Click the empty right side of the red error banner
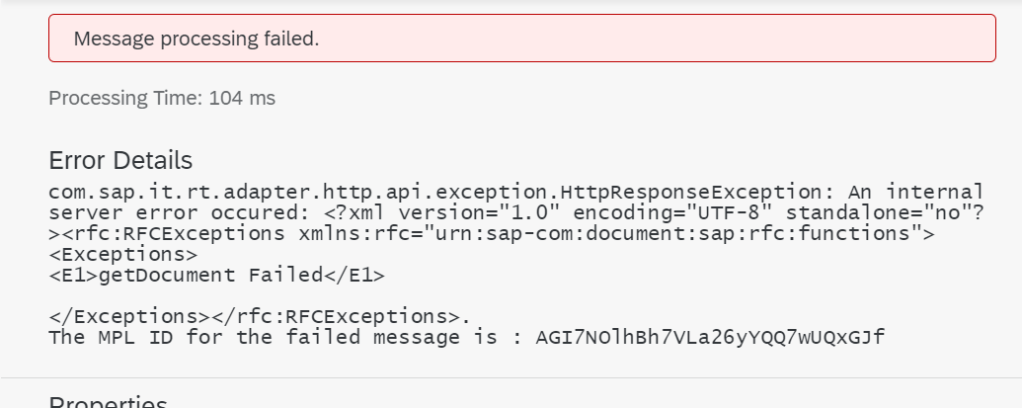1022x408 pixels. (x=700, y=39)
